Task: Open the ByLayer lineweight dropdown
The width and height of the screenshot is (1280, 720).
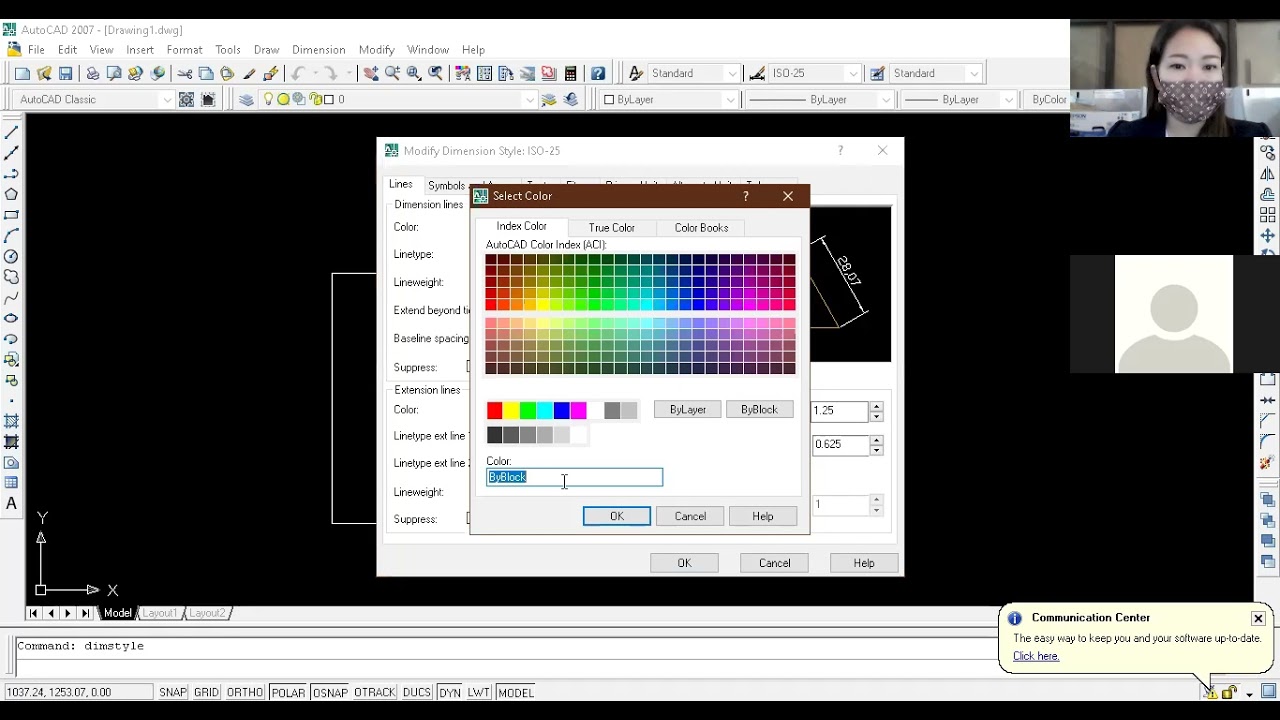Action: click(1009, 99)
